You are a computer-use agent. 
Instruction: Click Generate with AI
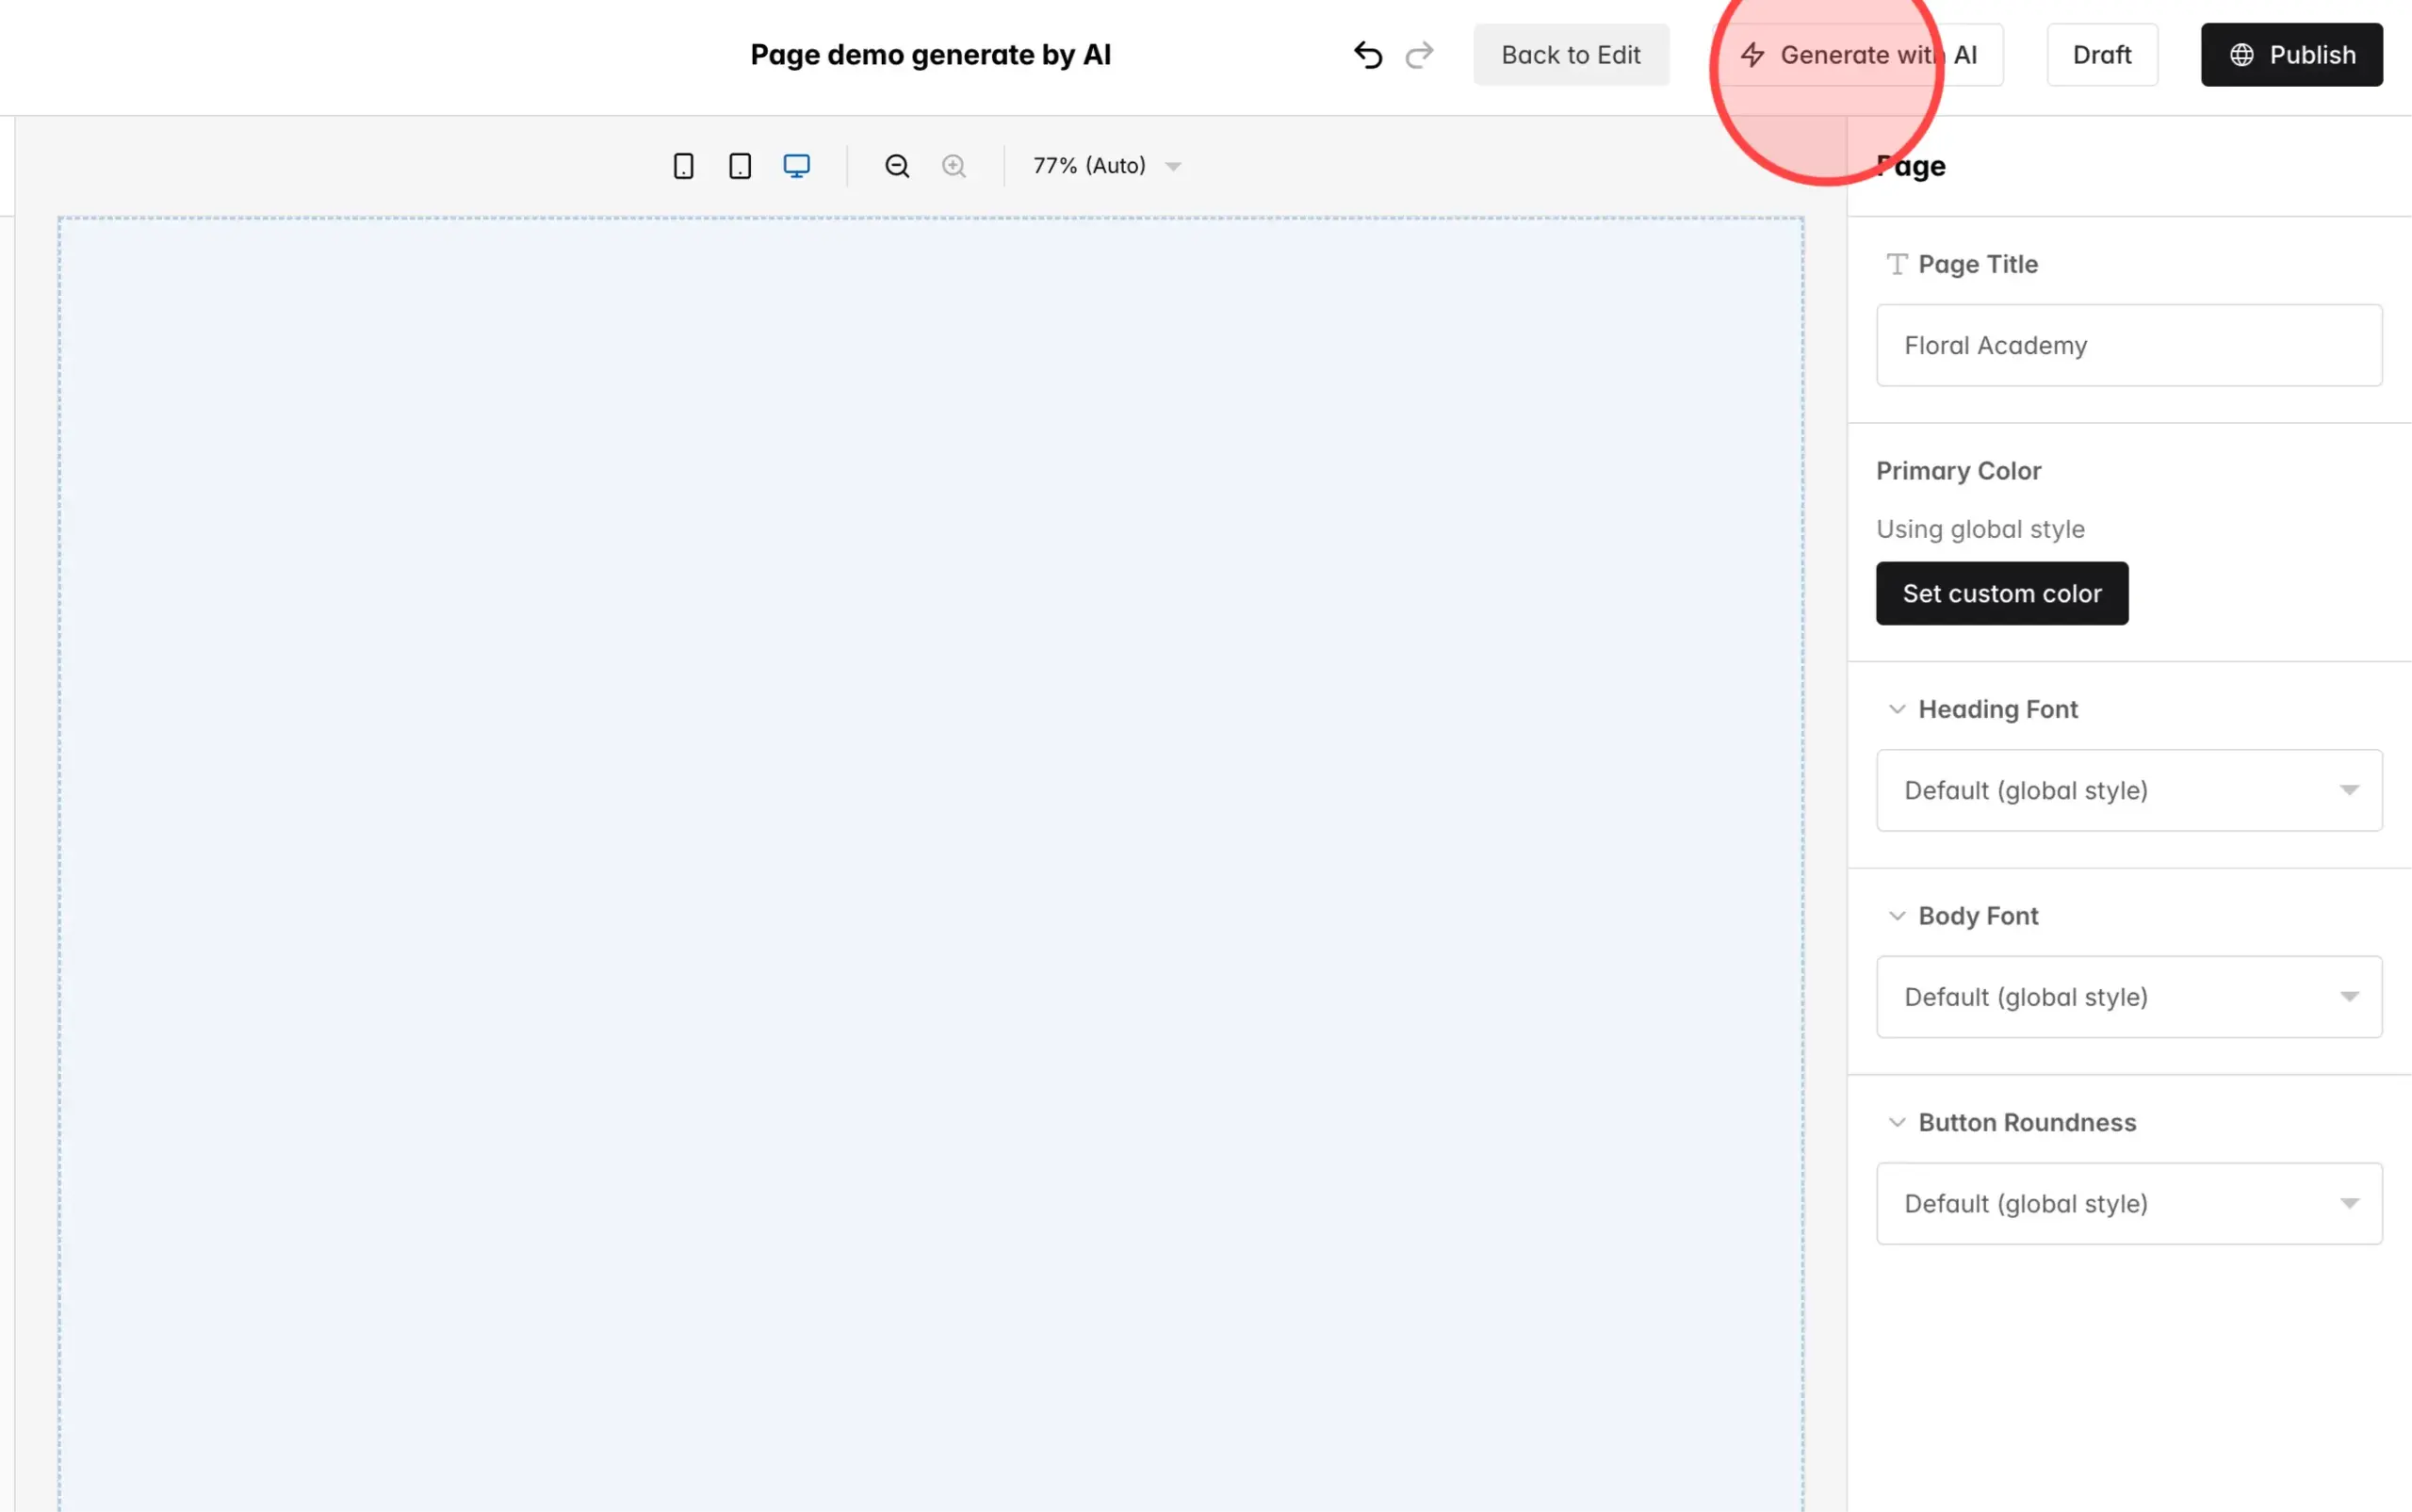1859,55
